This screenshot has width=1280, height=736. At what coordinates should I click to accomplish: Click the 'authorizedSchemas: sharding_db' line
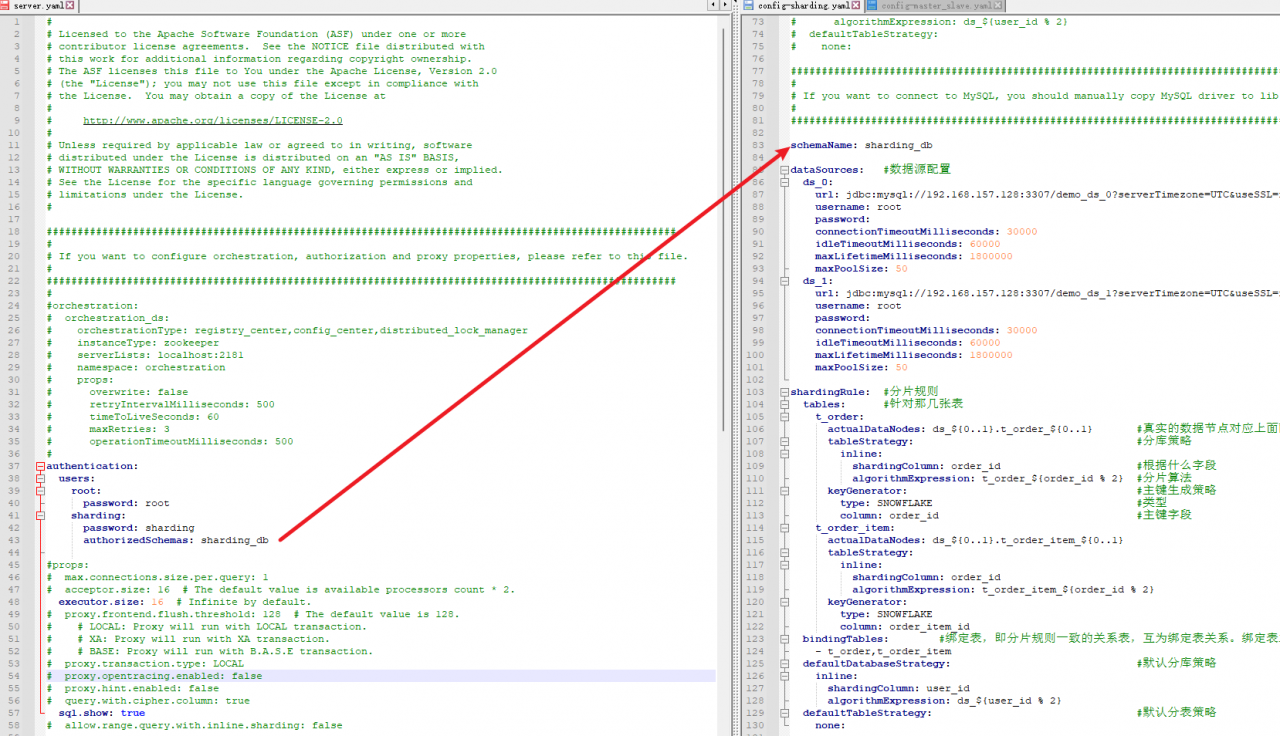click(x=175, y=540)
